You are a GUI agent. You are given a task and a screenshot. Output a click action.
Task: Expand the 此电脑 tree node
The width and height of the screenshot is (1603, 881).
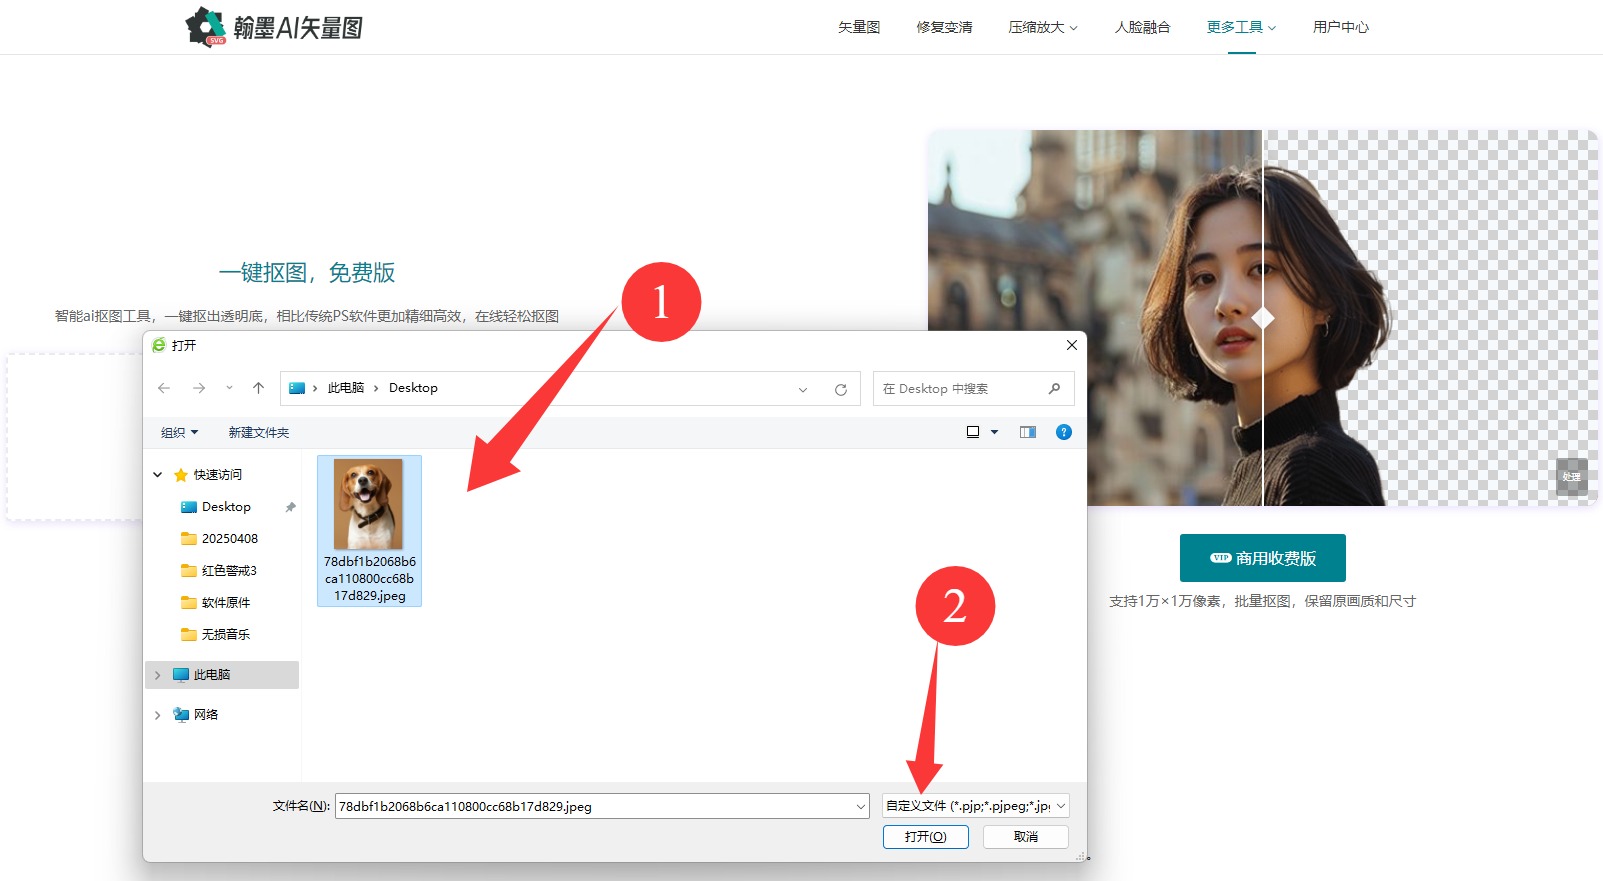tap(158, 675)
